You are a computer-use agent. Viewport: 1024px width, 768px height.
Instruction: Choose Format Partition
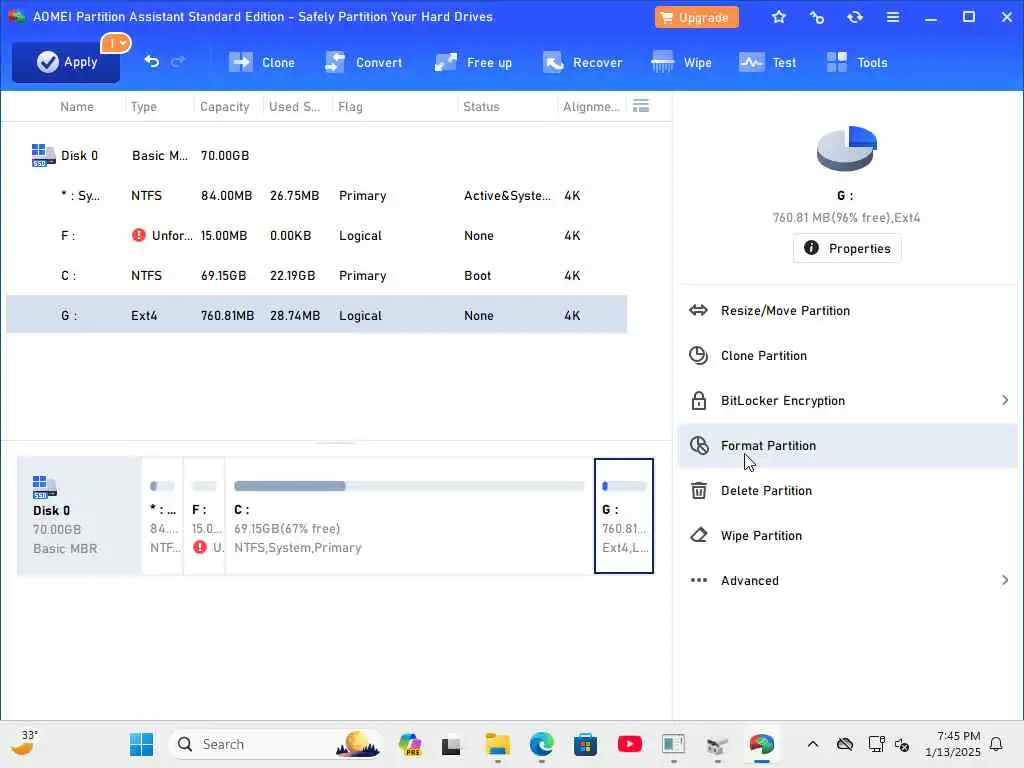(x=847, y=445)
